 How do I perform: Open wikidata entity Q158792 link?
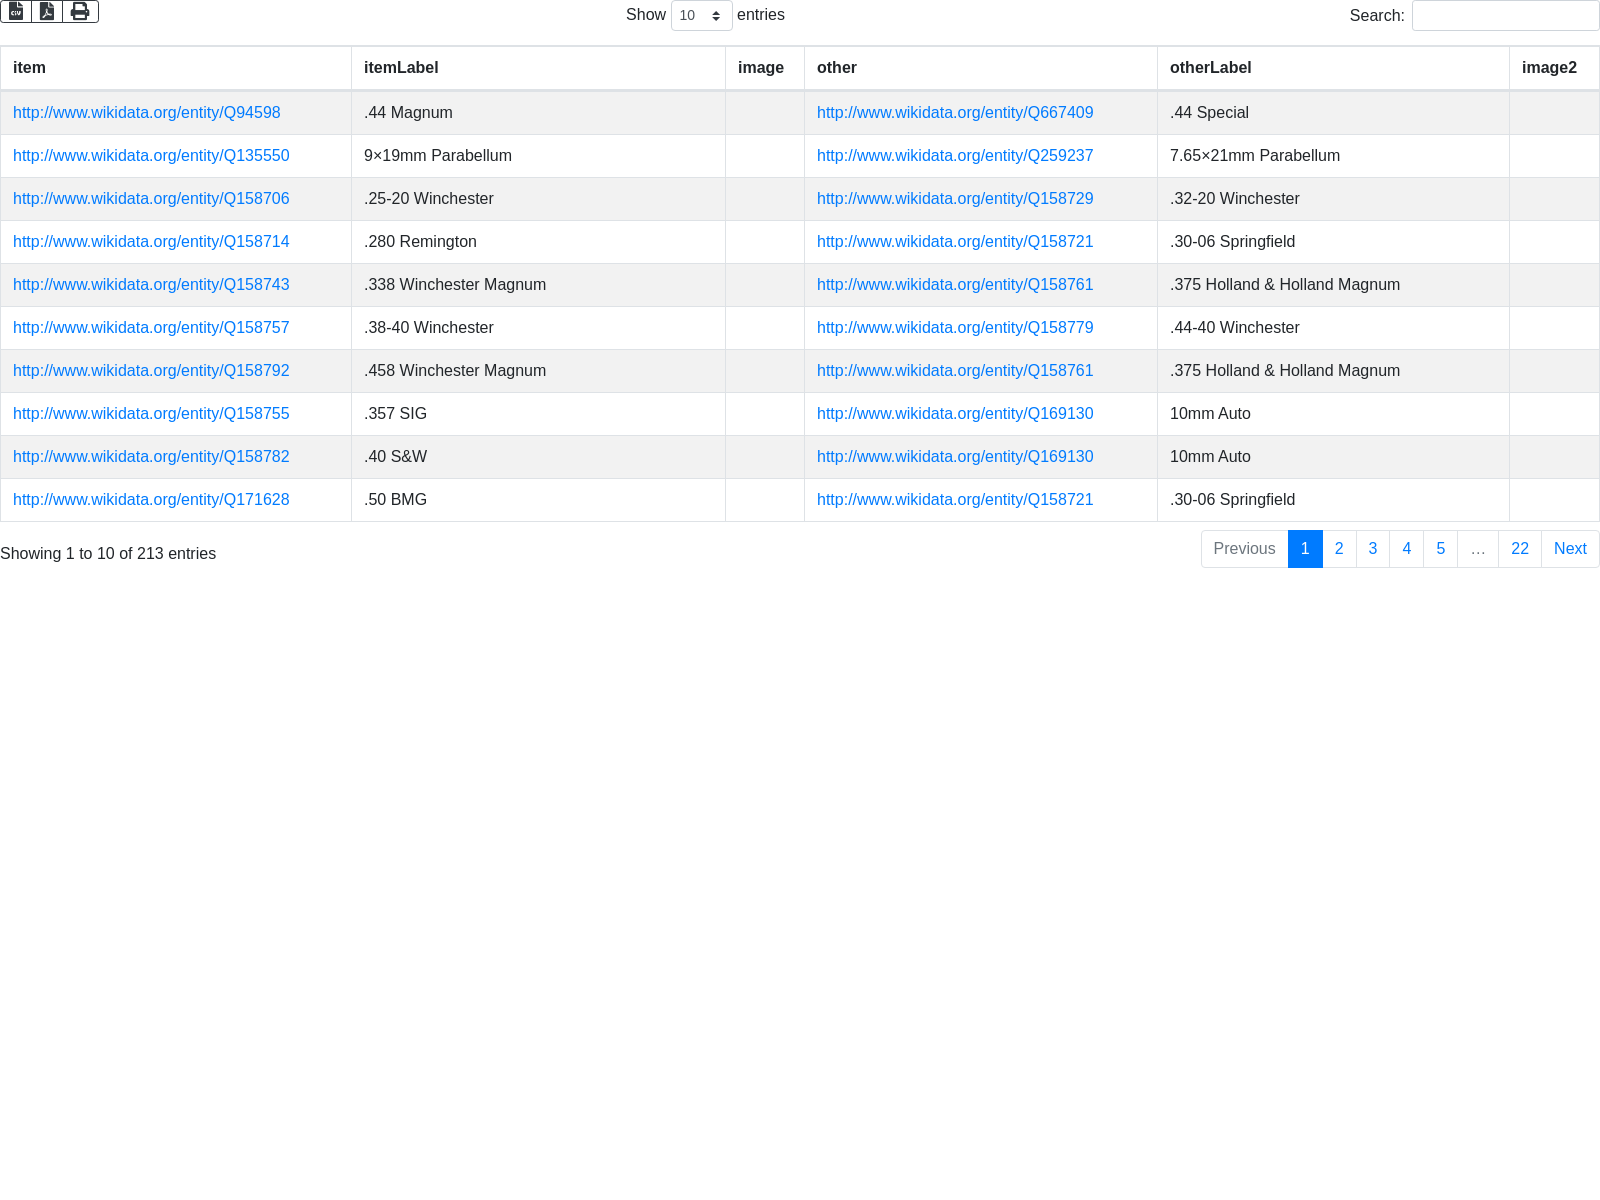point(151,371)
